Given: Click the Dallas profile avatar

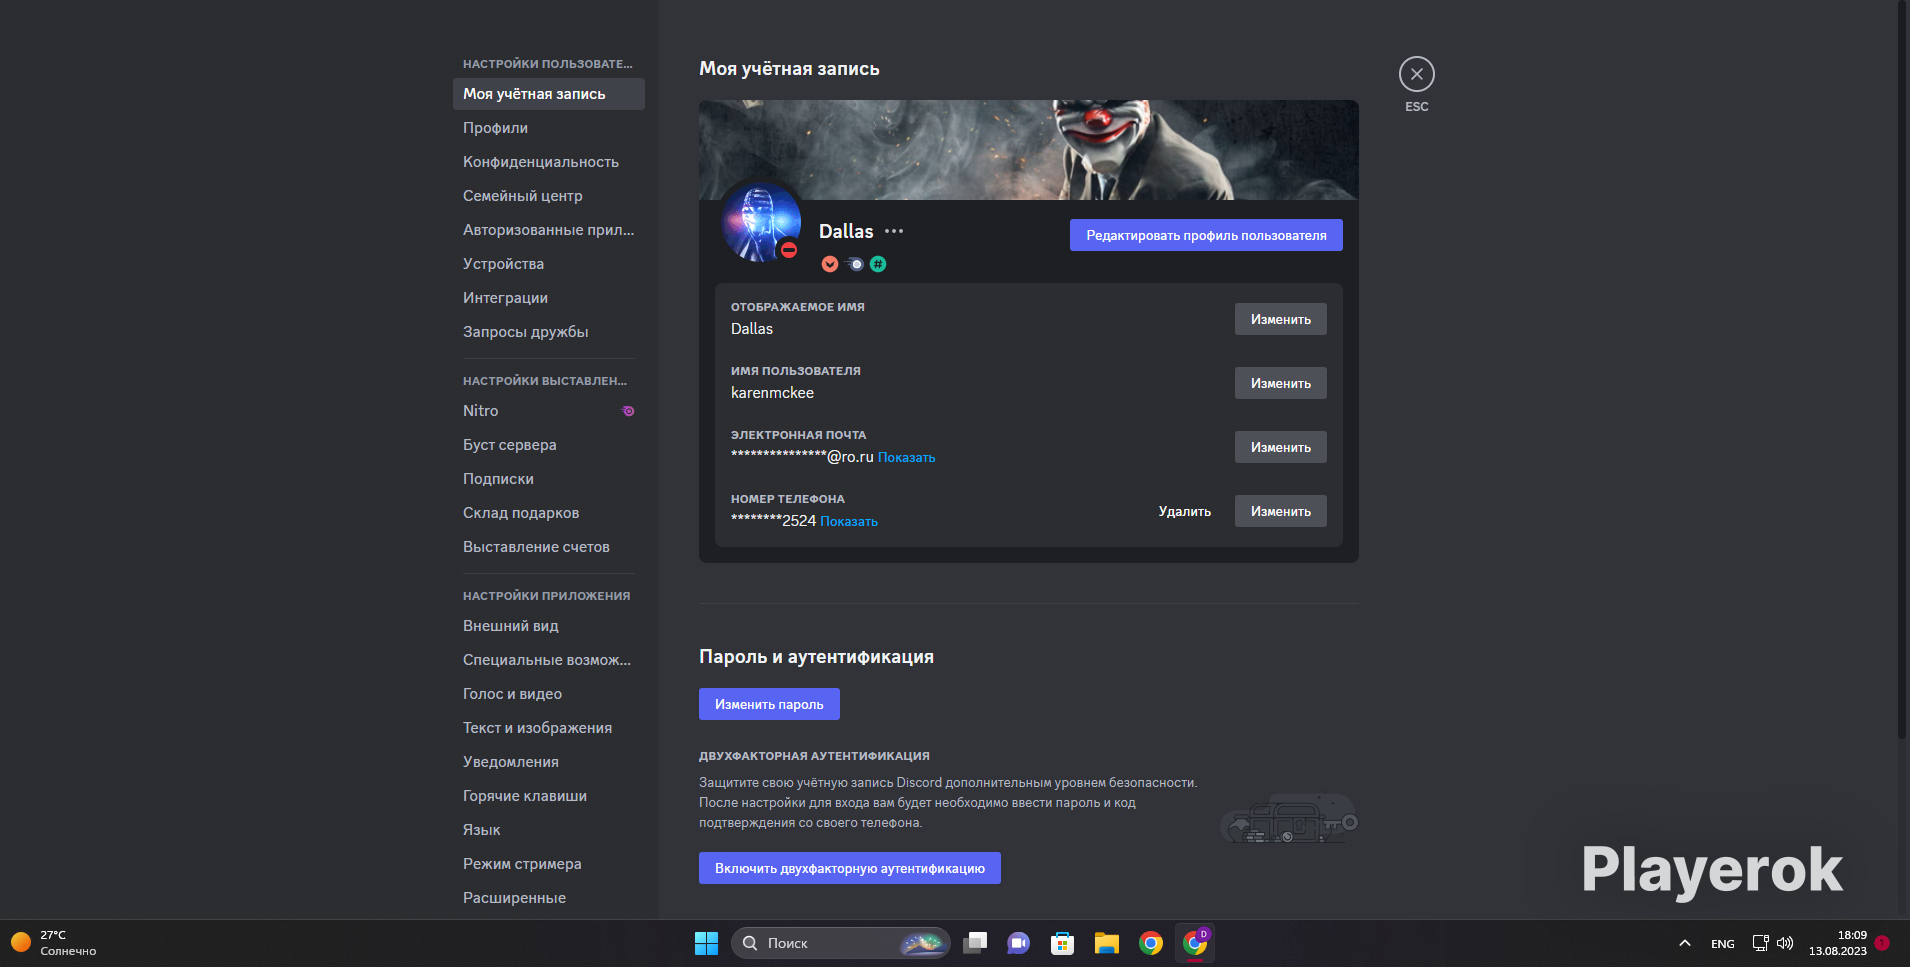Looking at the screenshot, I should tap(761, 223).
